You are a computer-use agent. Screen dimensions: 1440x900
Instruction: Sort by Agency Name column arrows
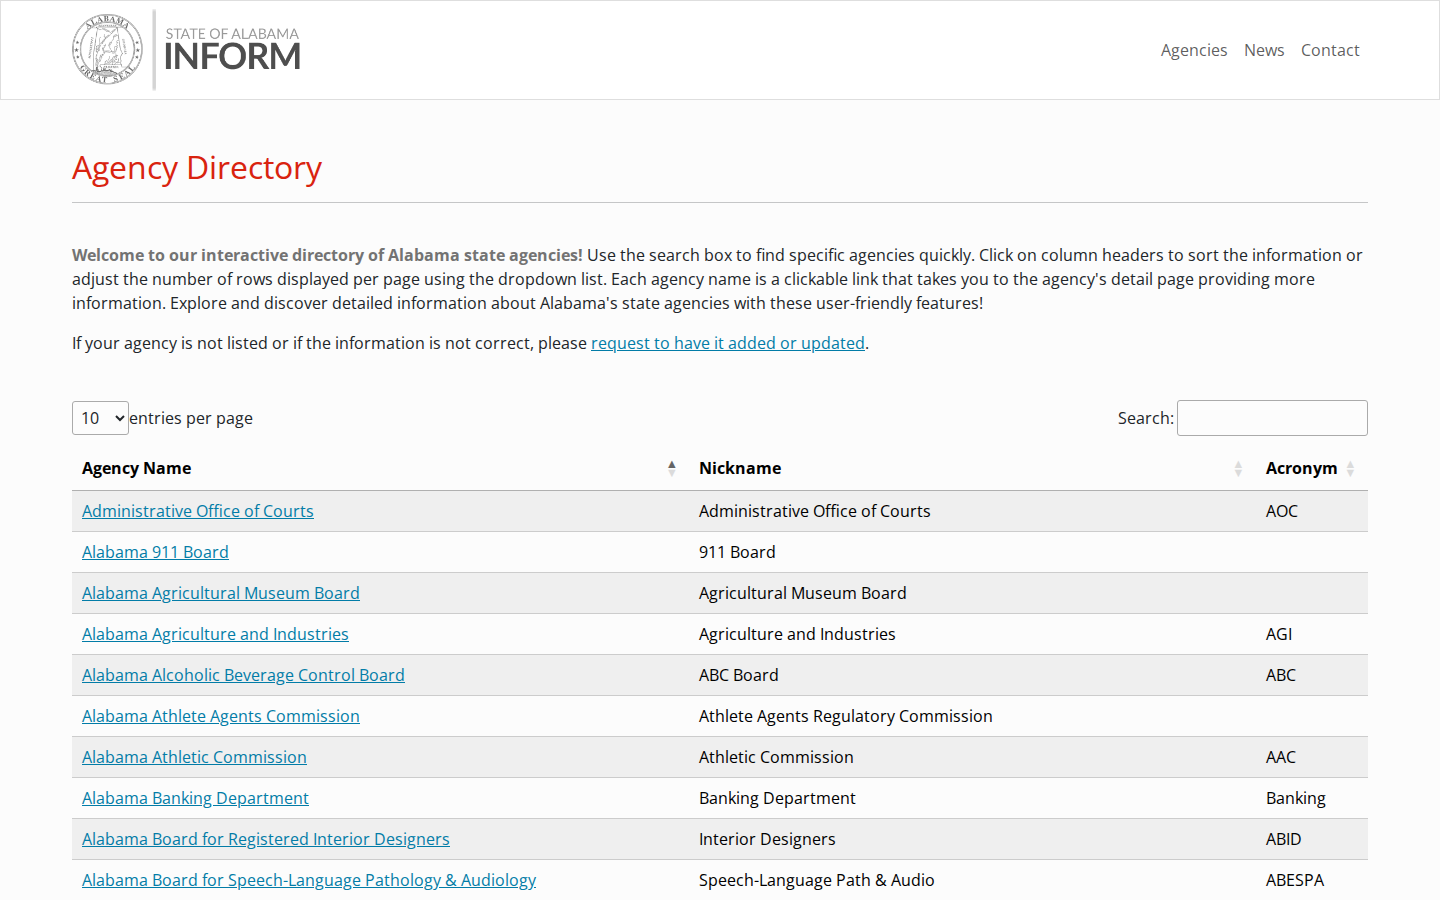[672, 468]
